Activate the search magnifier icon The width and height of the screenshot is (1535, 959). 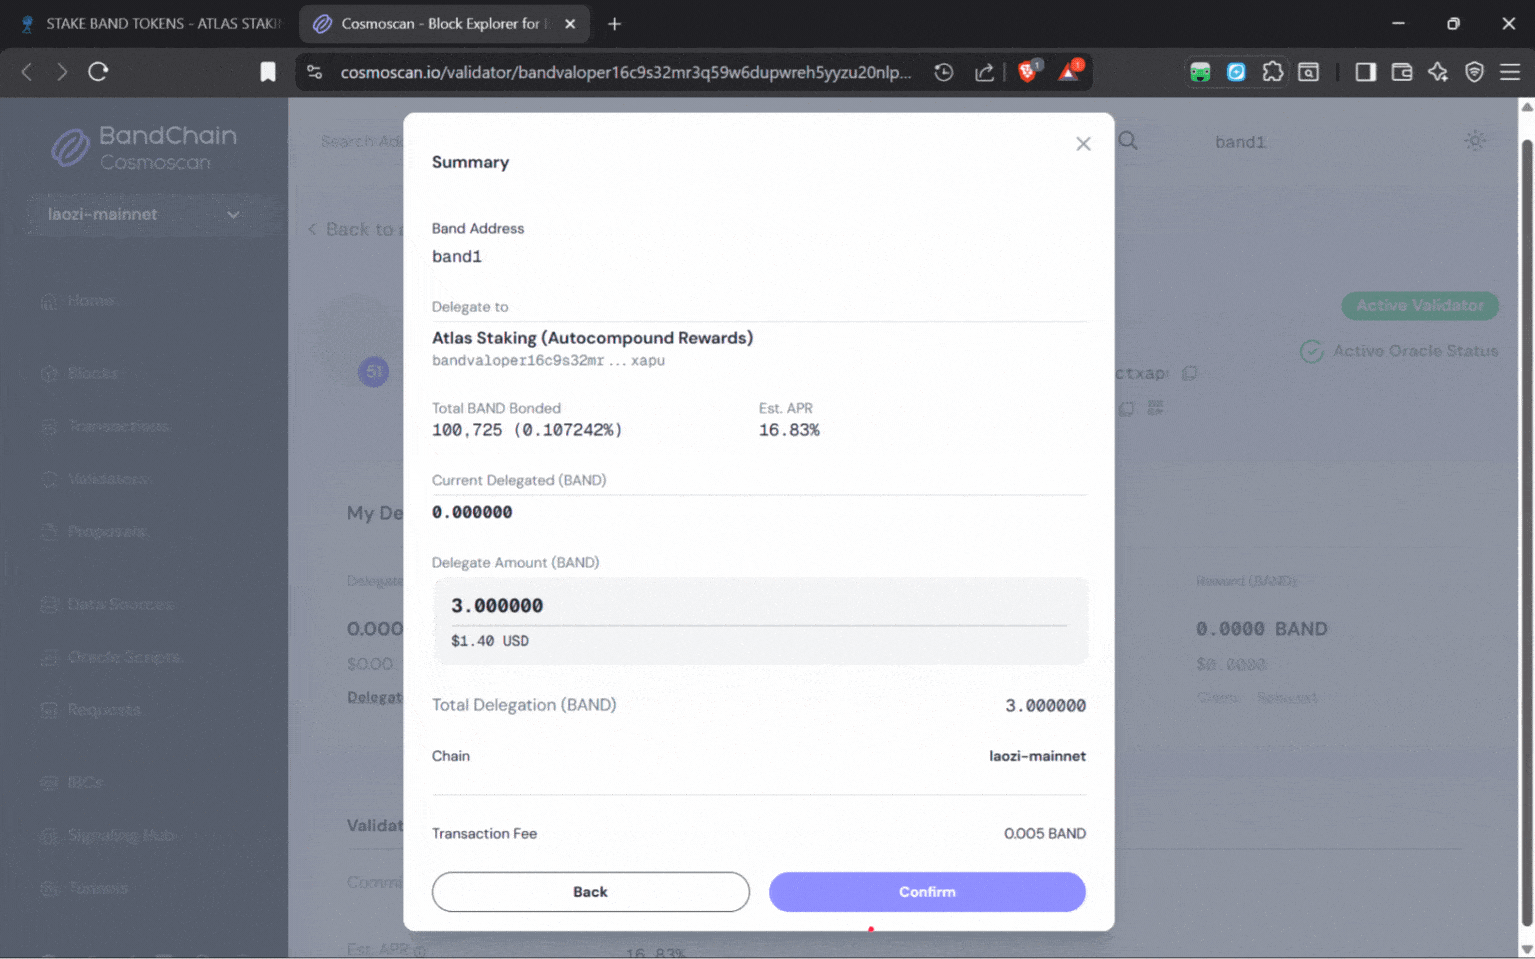[1128, 141]
